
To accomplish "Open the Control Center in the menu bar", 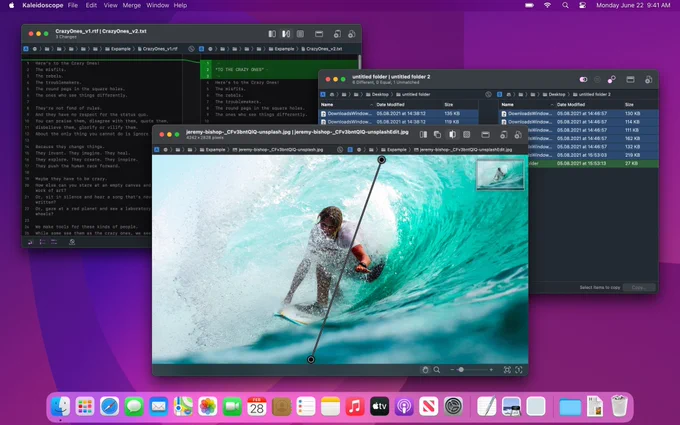I will (x=582, y=6).
